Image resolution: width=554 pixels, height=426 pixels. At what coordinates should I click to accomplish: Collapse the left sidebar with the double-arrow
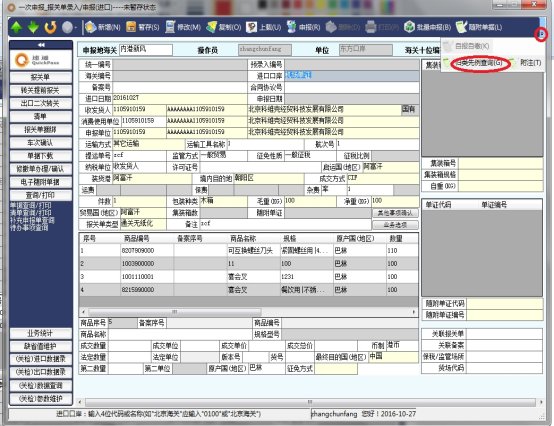[41, 45]
